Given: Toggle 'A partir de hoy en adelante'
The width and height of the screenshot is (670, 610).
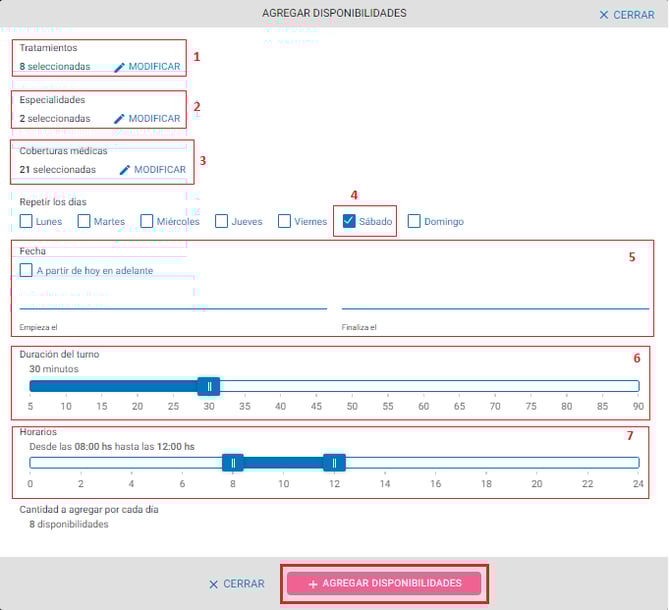Looking at the screenshot, I should click(x=26, y=270).
